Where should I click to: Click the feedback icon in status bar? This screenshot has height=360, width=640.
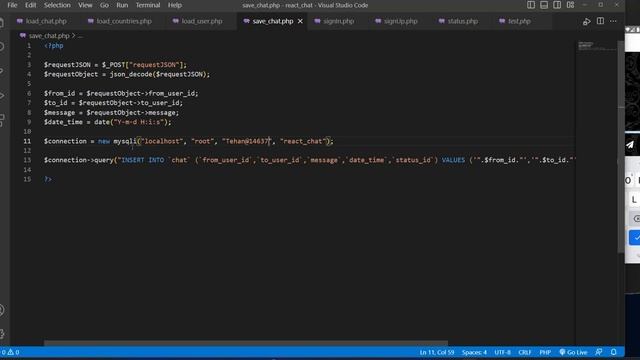pyautogui.click(x=599, y=352)
